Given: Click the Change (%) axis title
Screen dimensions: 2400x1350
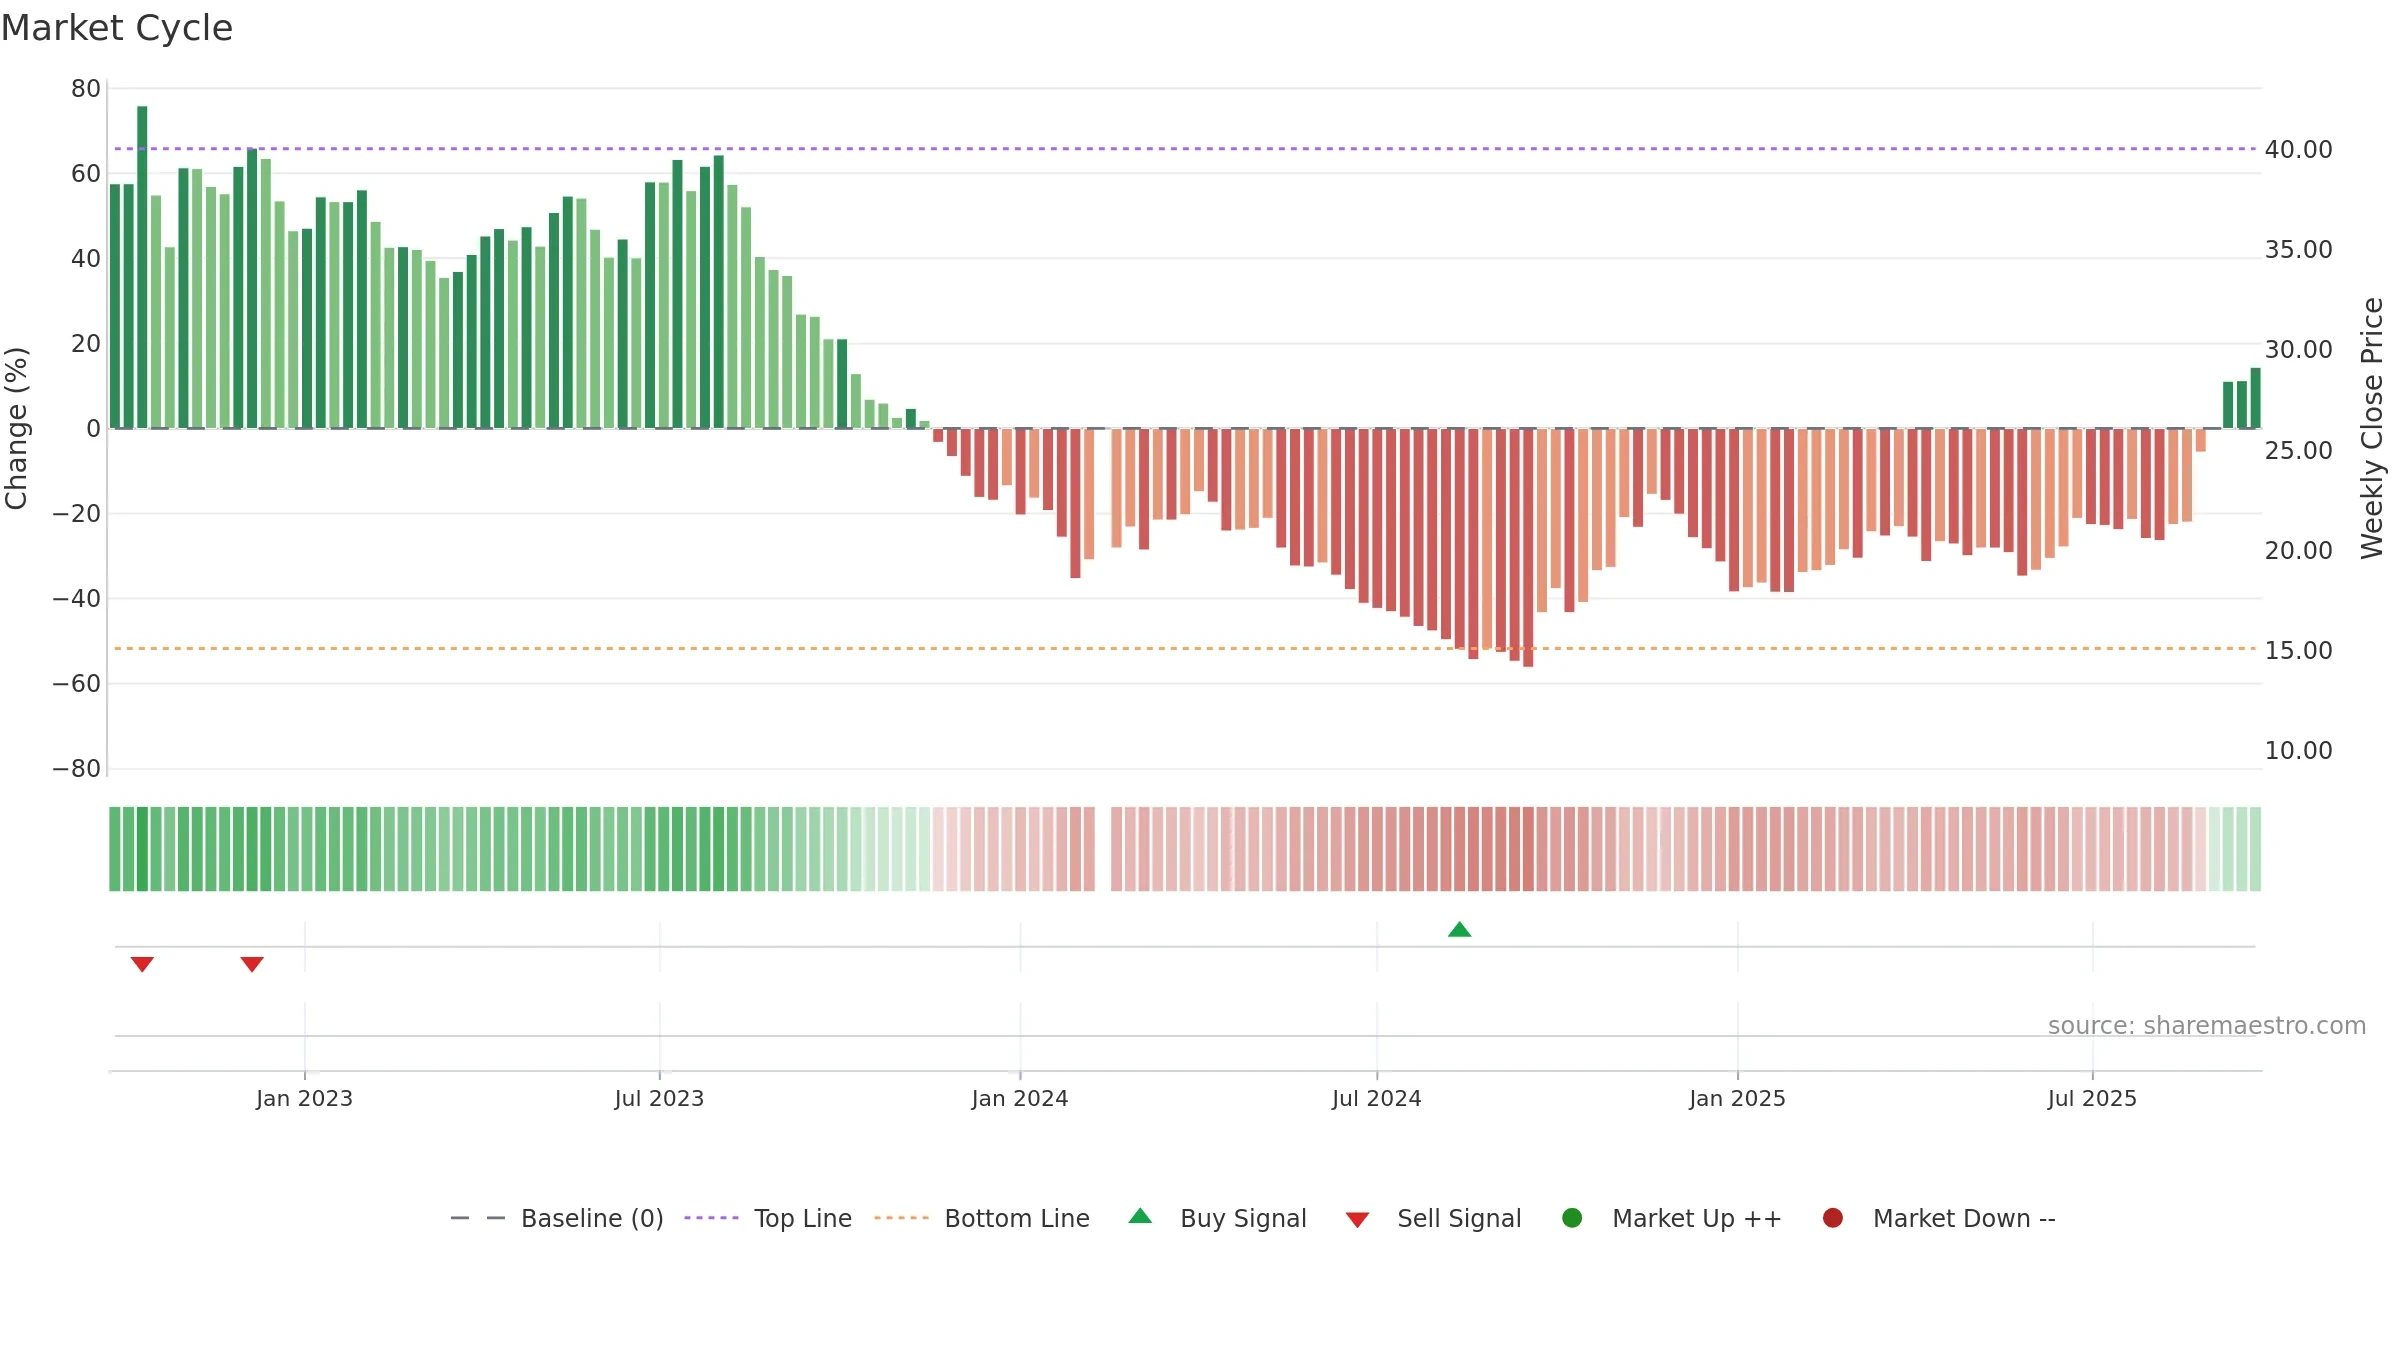Looking at the screenshot, I should pyautogui.click(x=17, y=428).
